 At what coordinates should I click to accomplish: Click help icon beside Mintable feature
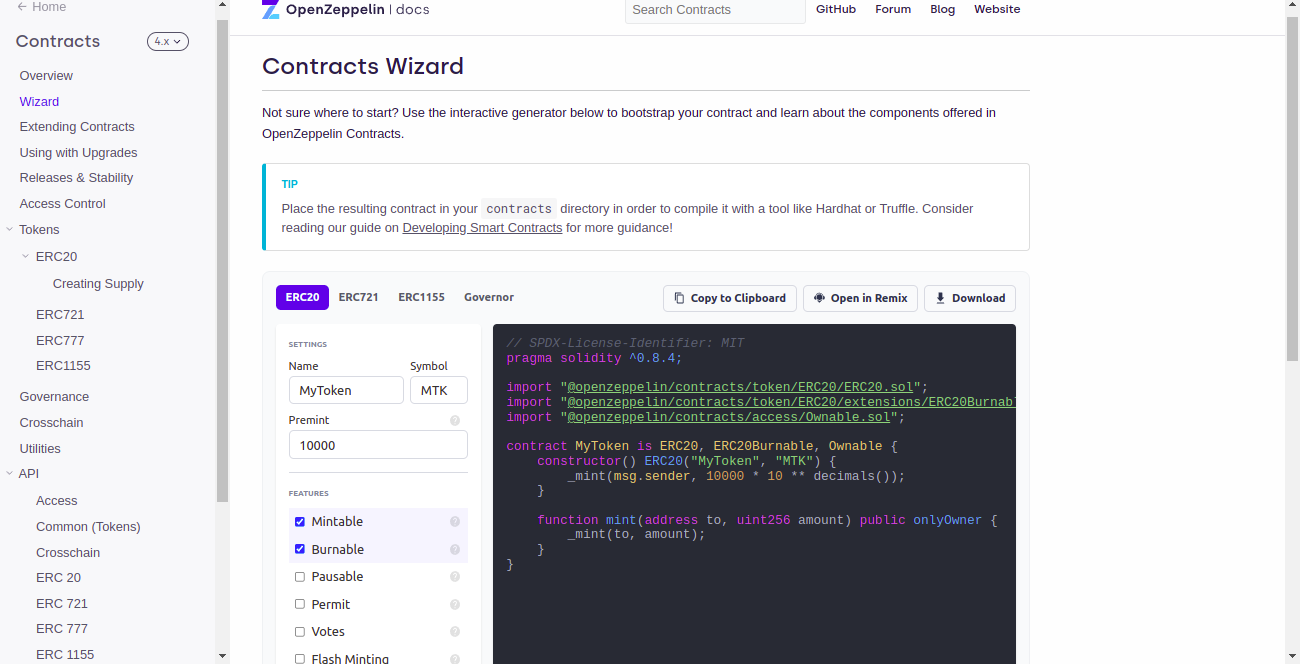455,522
